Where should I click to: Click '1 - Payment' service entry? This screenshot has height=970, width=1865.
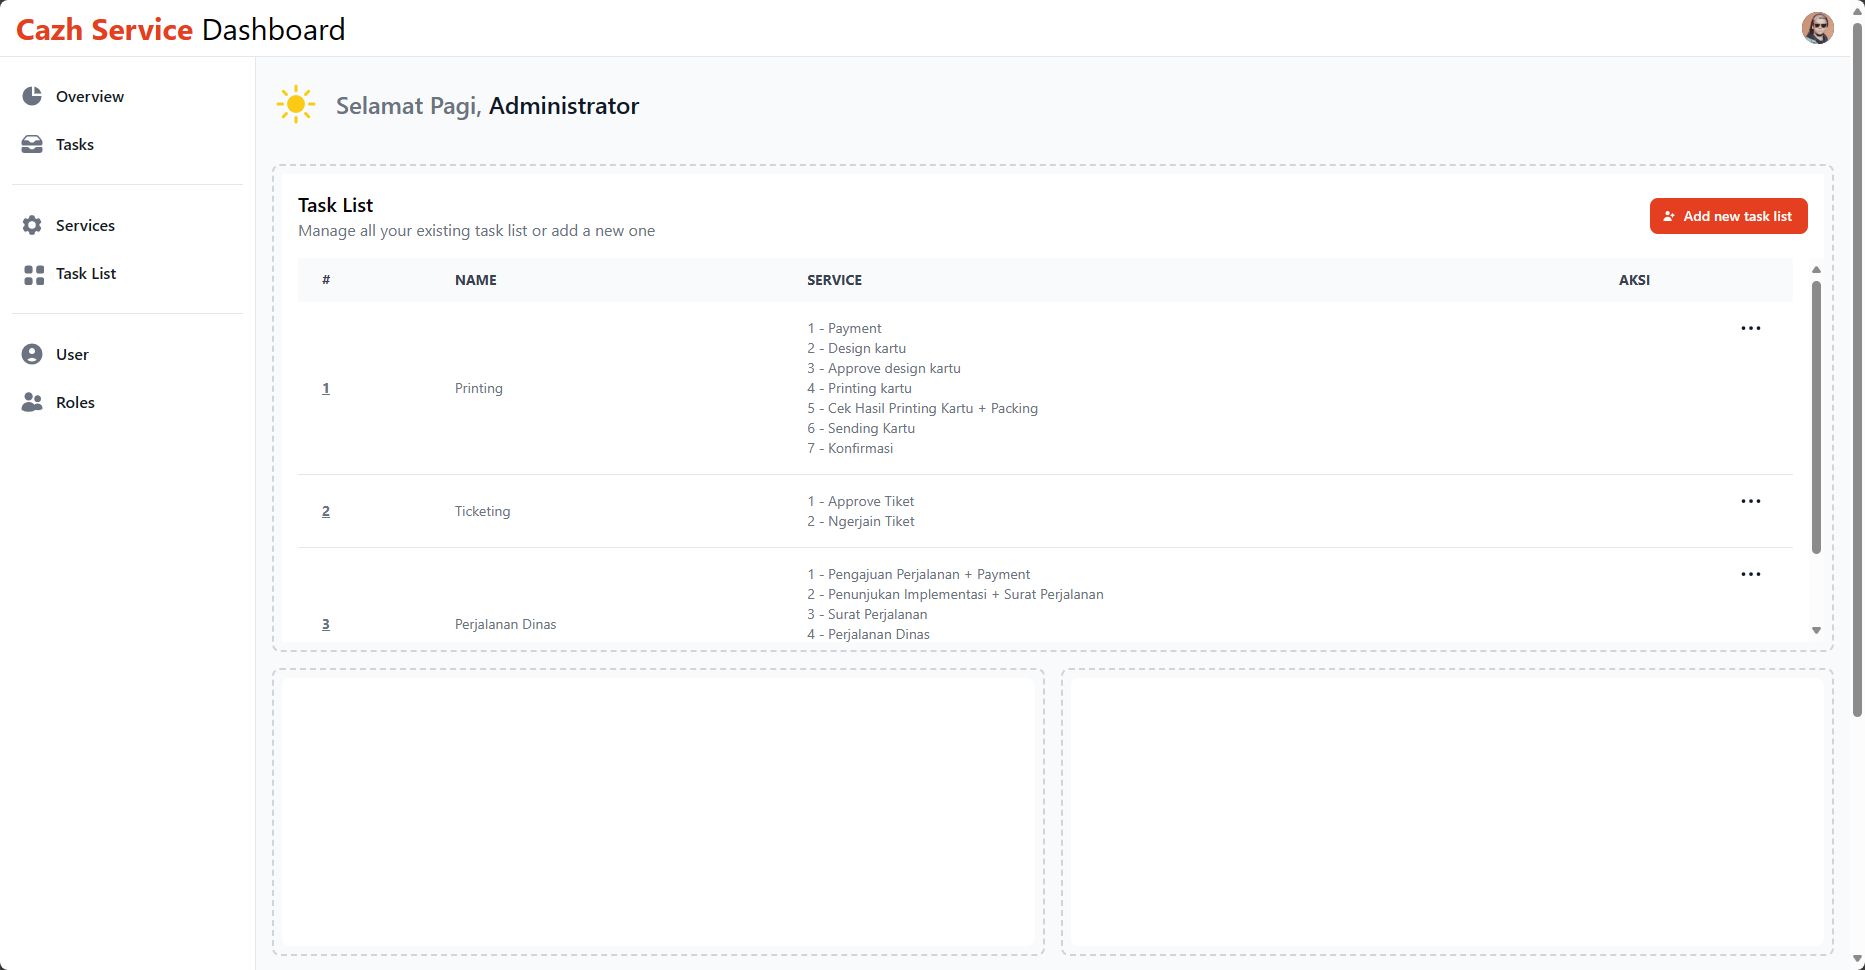click(x=845, y=328)
